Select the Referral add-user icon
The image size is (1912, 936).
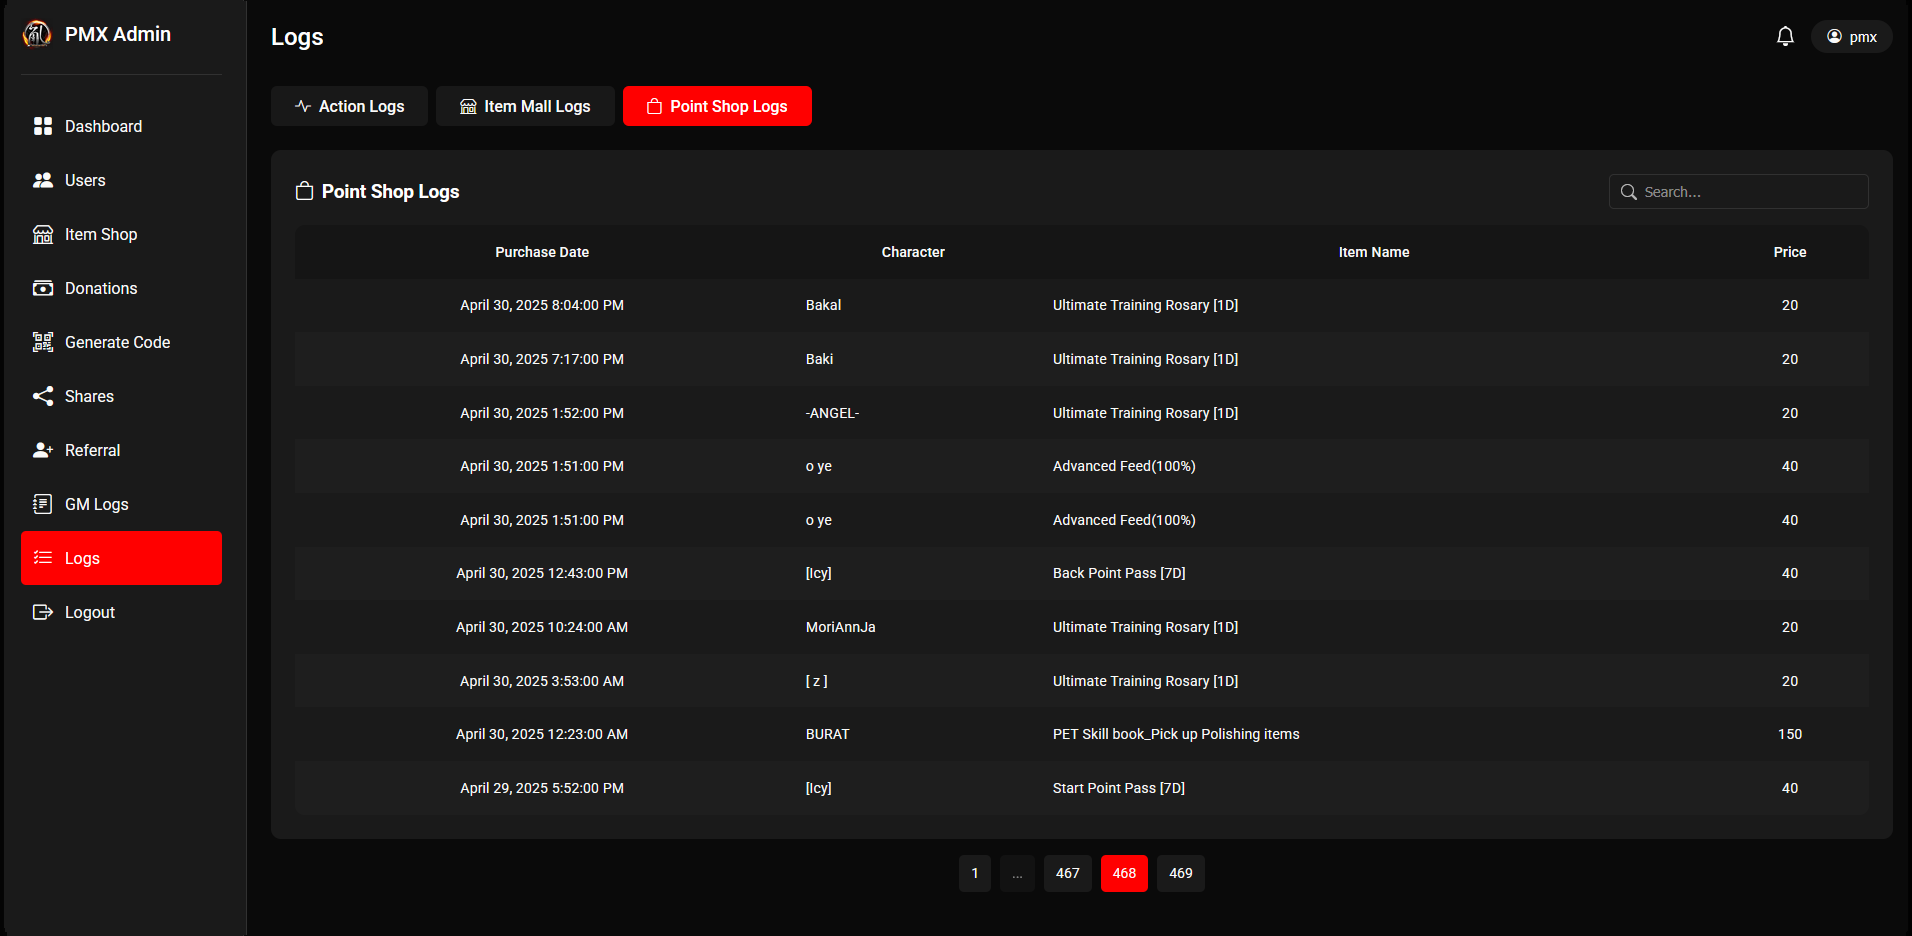click(43, 450)
